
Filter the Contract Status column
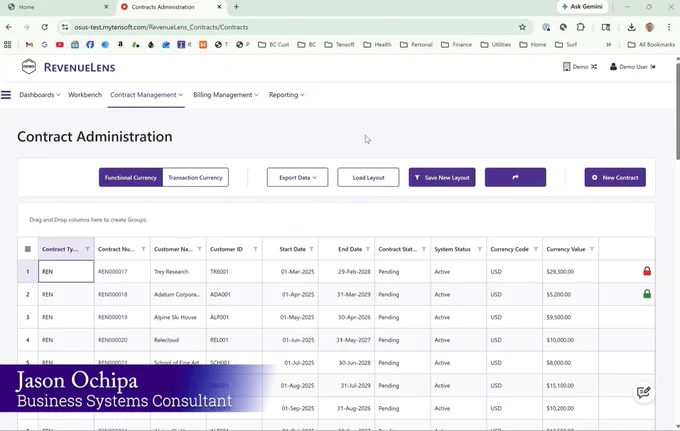point(424,249)
